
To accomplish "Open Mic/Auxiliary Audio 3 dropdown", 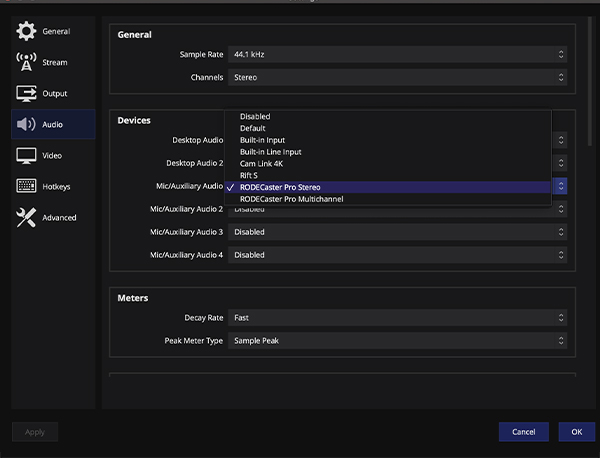I will click(398, 232).
